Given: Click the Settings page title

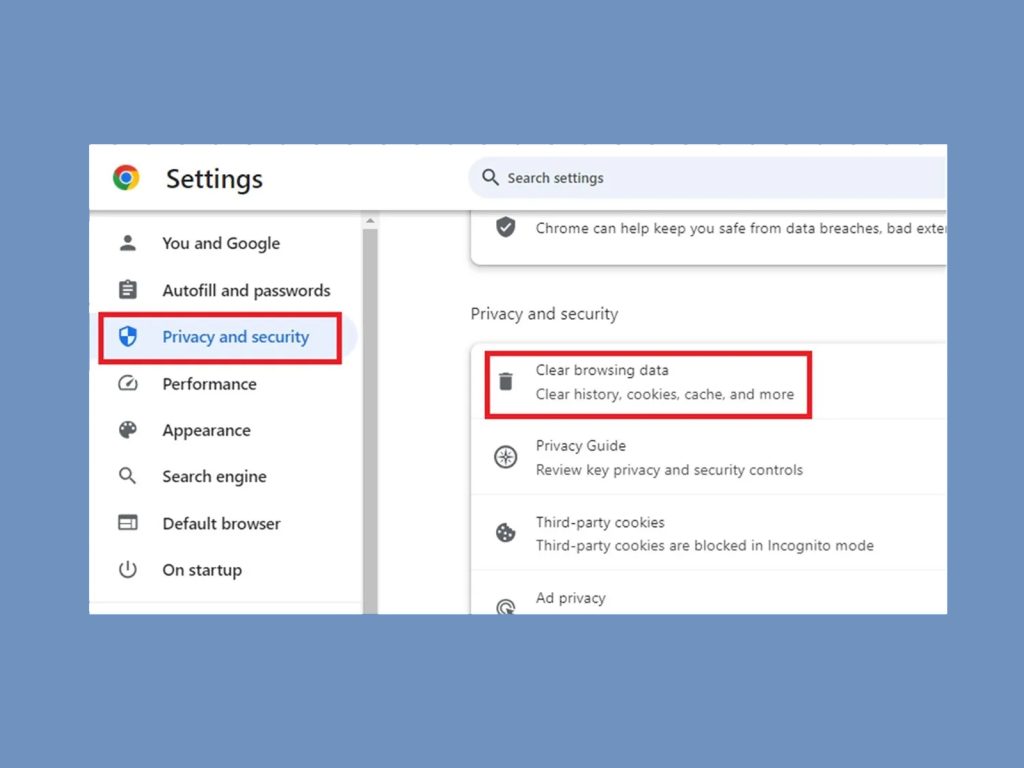Looking at the screenshot, I should point(214,179).
